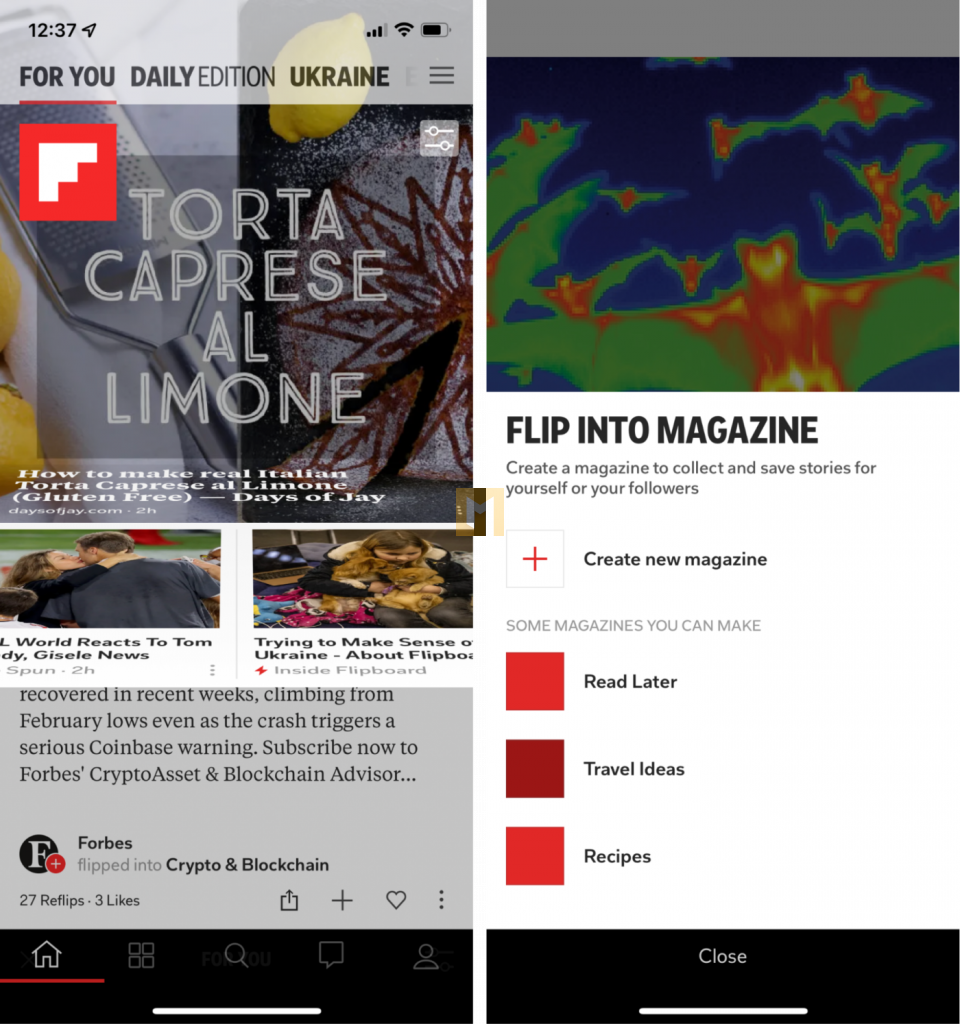Open the Crypto & Blockchain magazine link

tap(247, 865)
